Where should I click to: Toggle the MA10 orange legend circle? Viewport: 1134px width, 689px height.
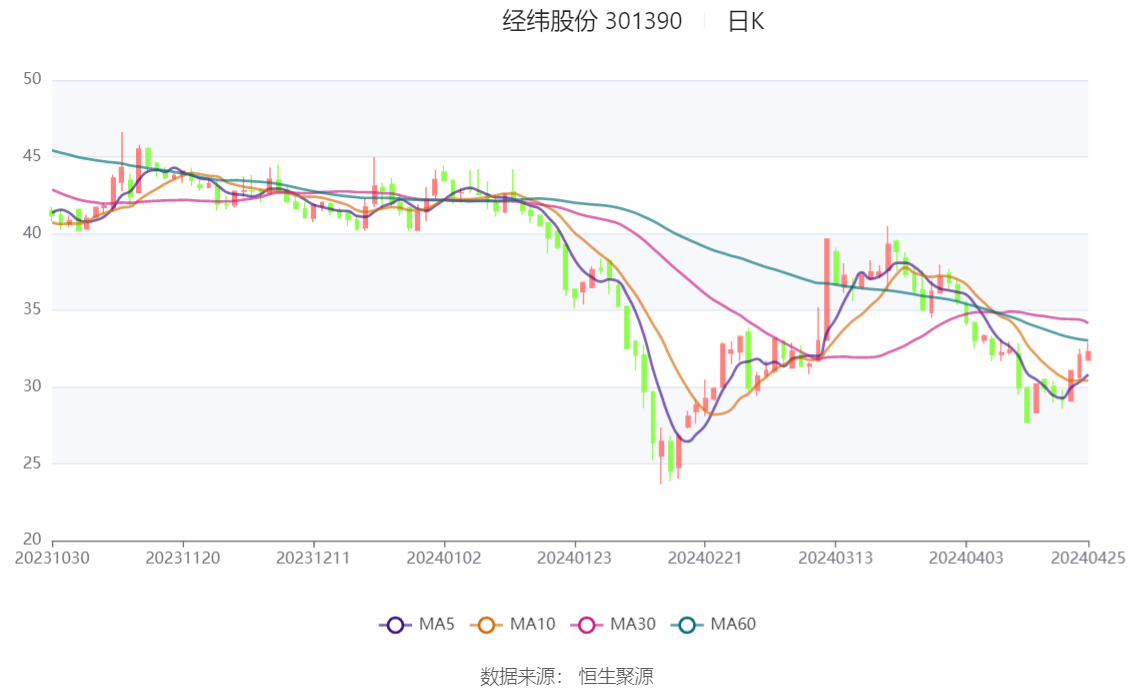[x=486, y=625]
